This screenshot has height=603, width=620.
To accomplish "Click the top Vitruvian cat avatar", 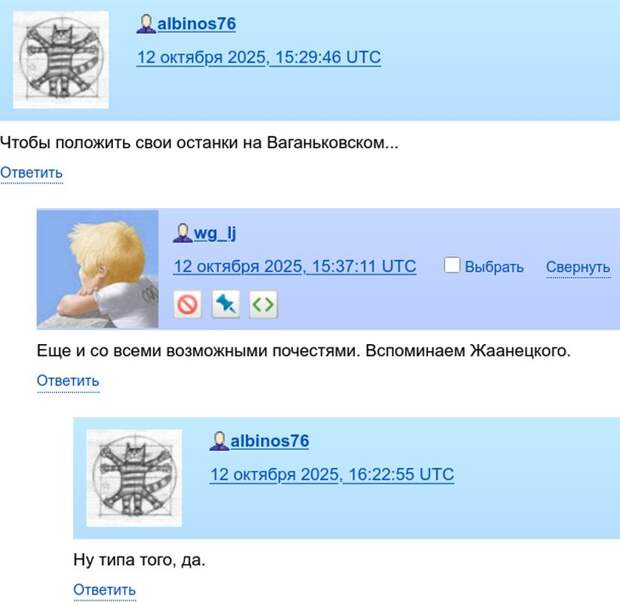I will tap(61, 60).
